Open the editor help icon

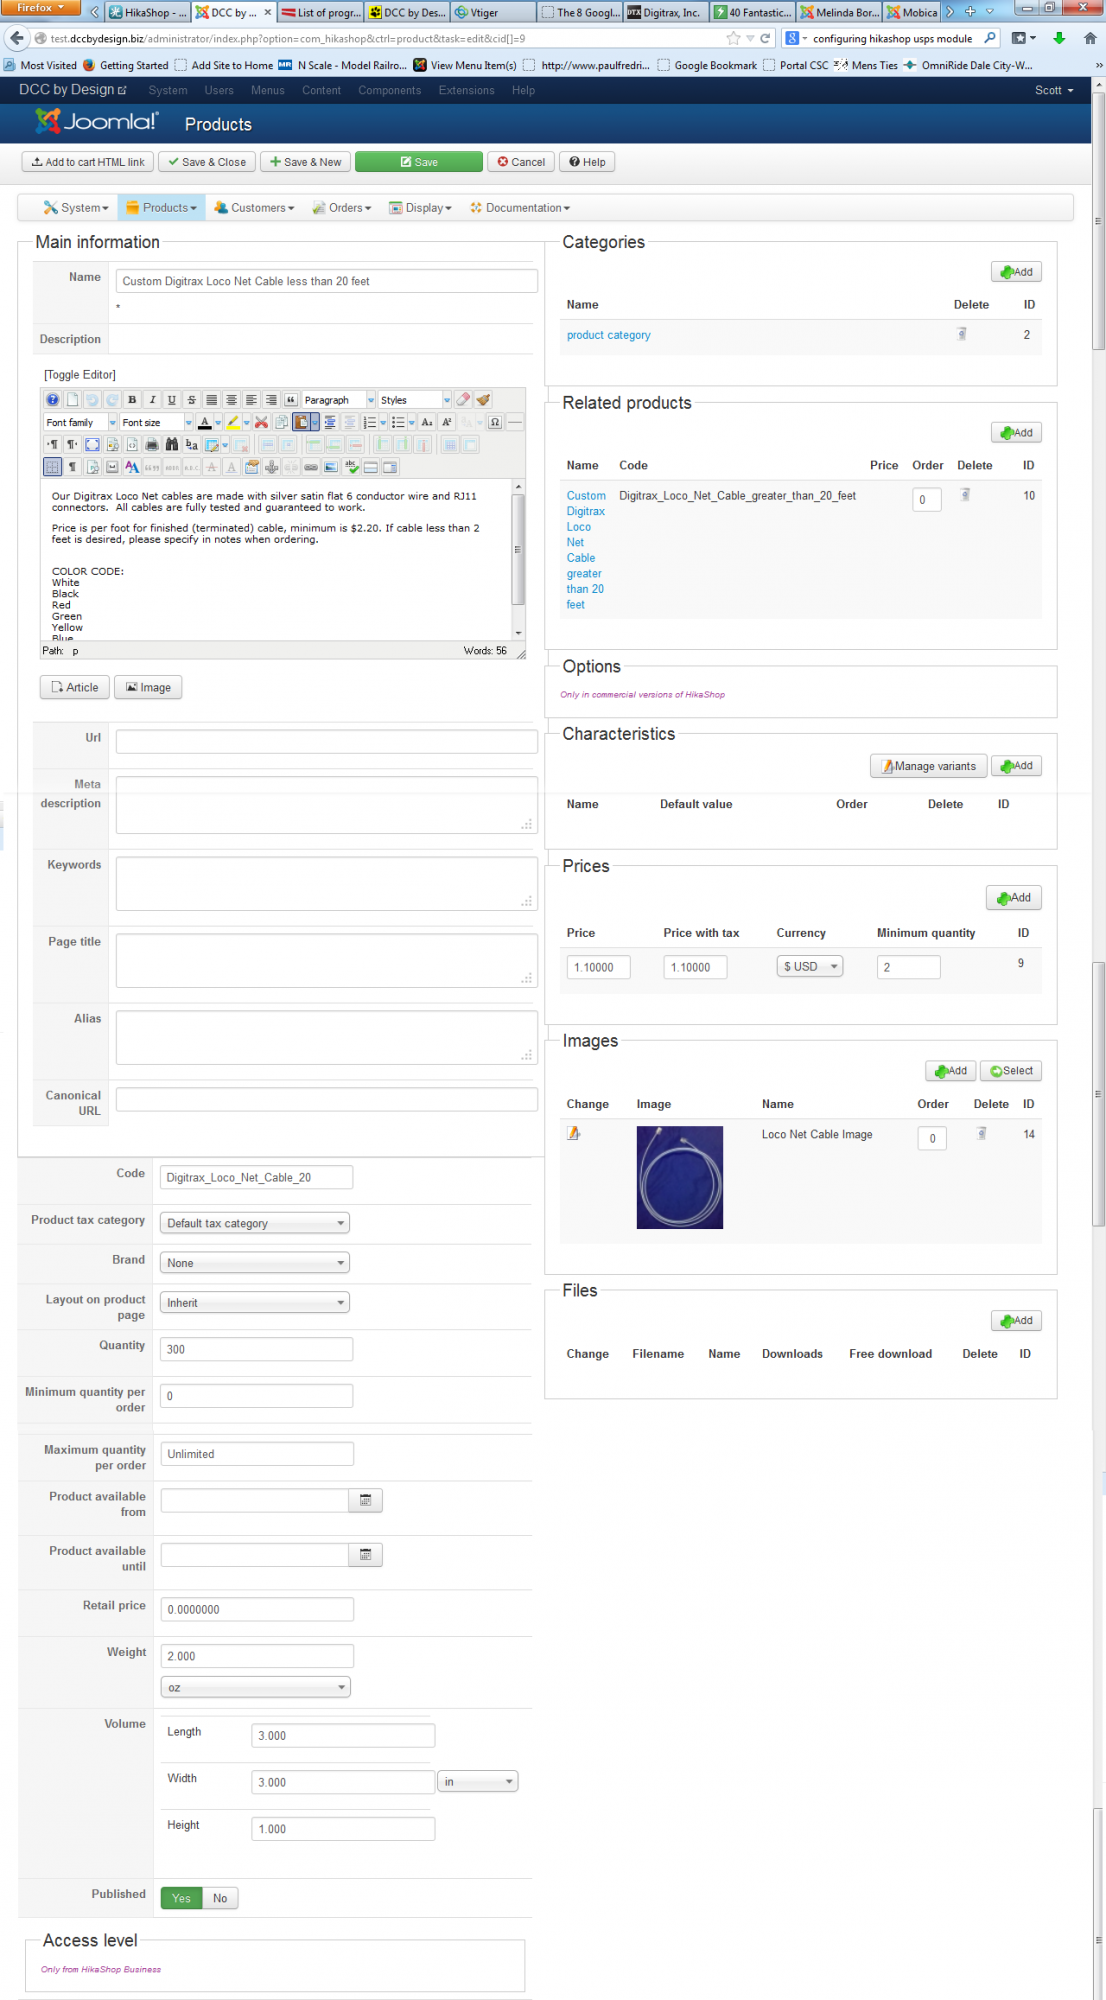52,400
